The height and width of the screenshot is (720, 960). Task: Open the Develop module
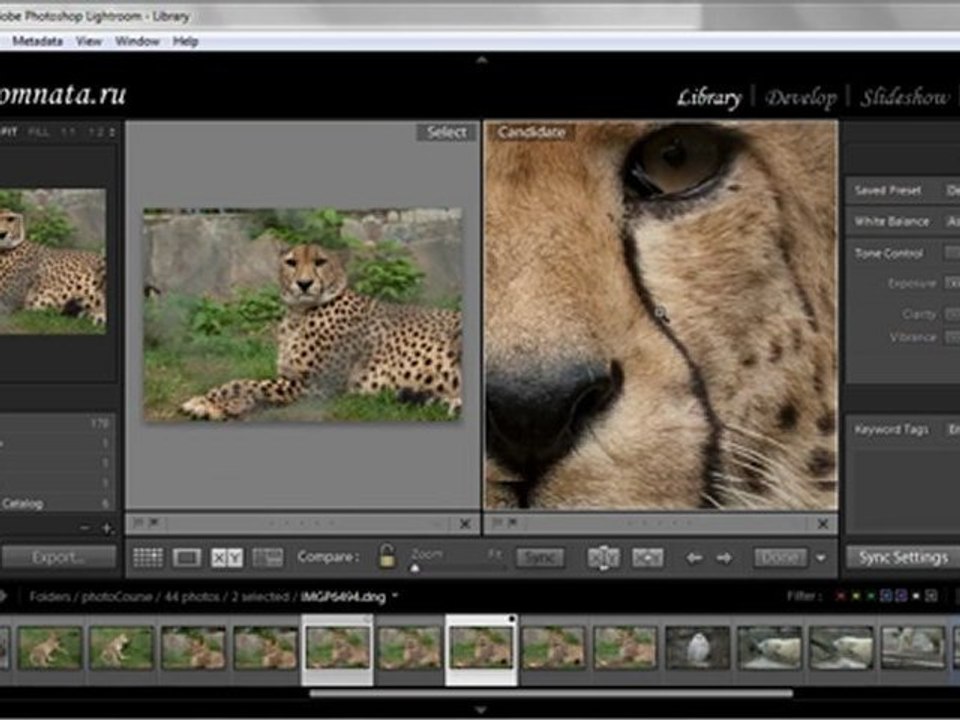(x=800, y=97)
